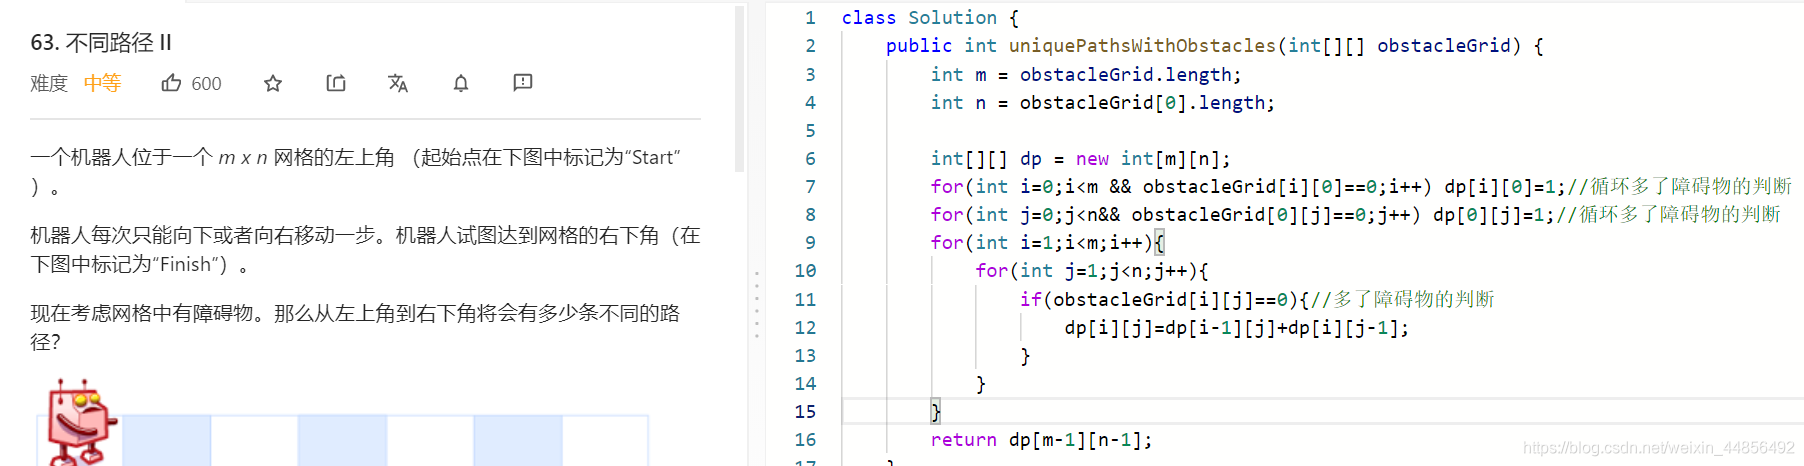Click the return dp[m-1][n-1] statement
1804x466 pixels.
[1041, 440]
